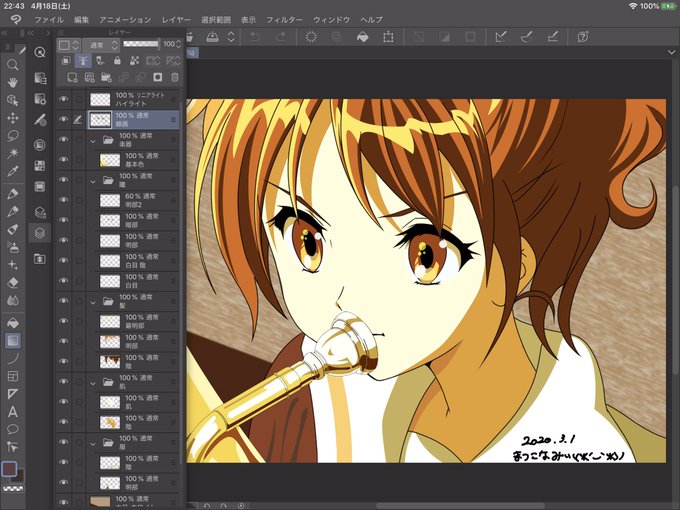Viewport: 680px width, 510px height.
Task: Hide the selected 線画 layer
Action: 64,119
